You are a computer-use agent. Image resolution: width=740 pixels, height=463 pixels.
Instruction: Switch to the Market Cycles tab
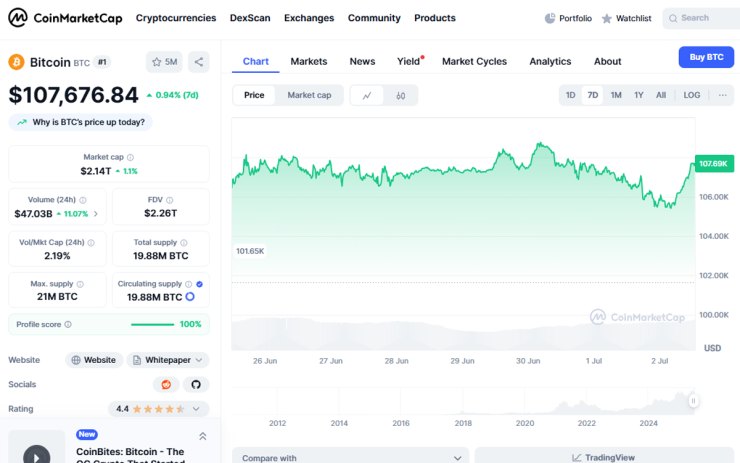474,61
